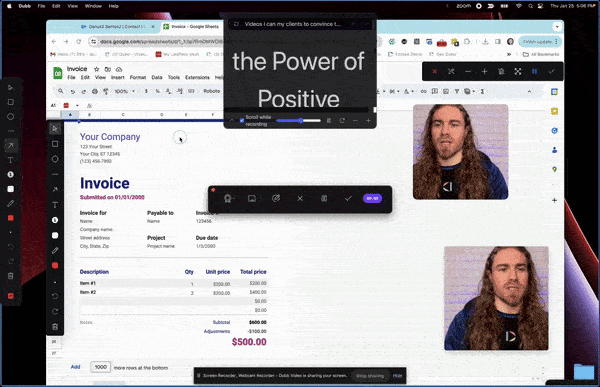Select circle tool in annotation toolbar over spreadsheet
Image resolution: width=600 pixels, height=387 pixels.
click(55, 159)
